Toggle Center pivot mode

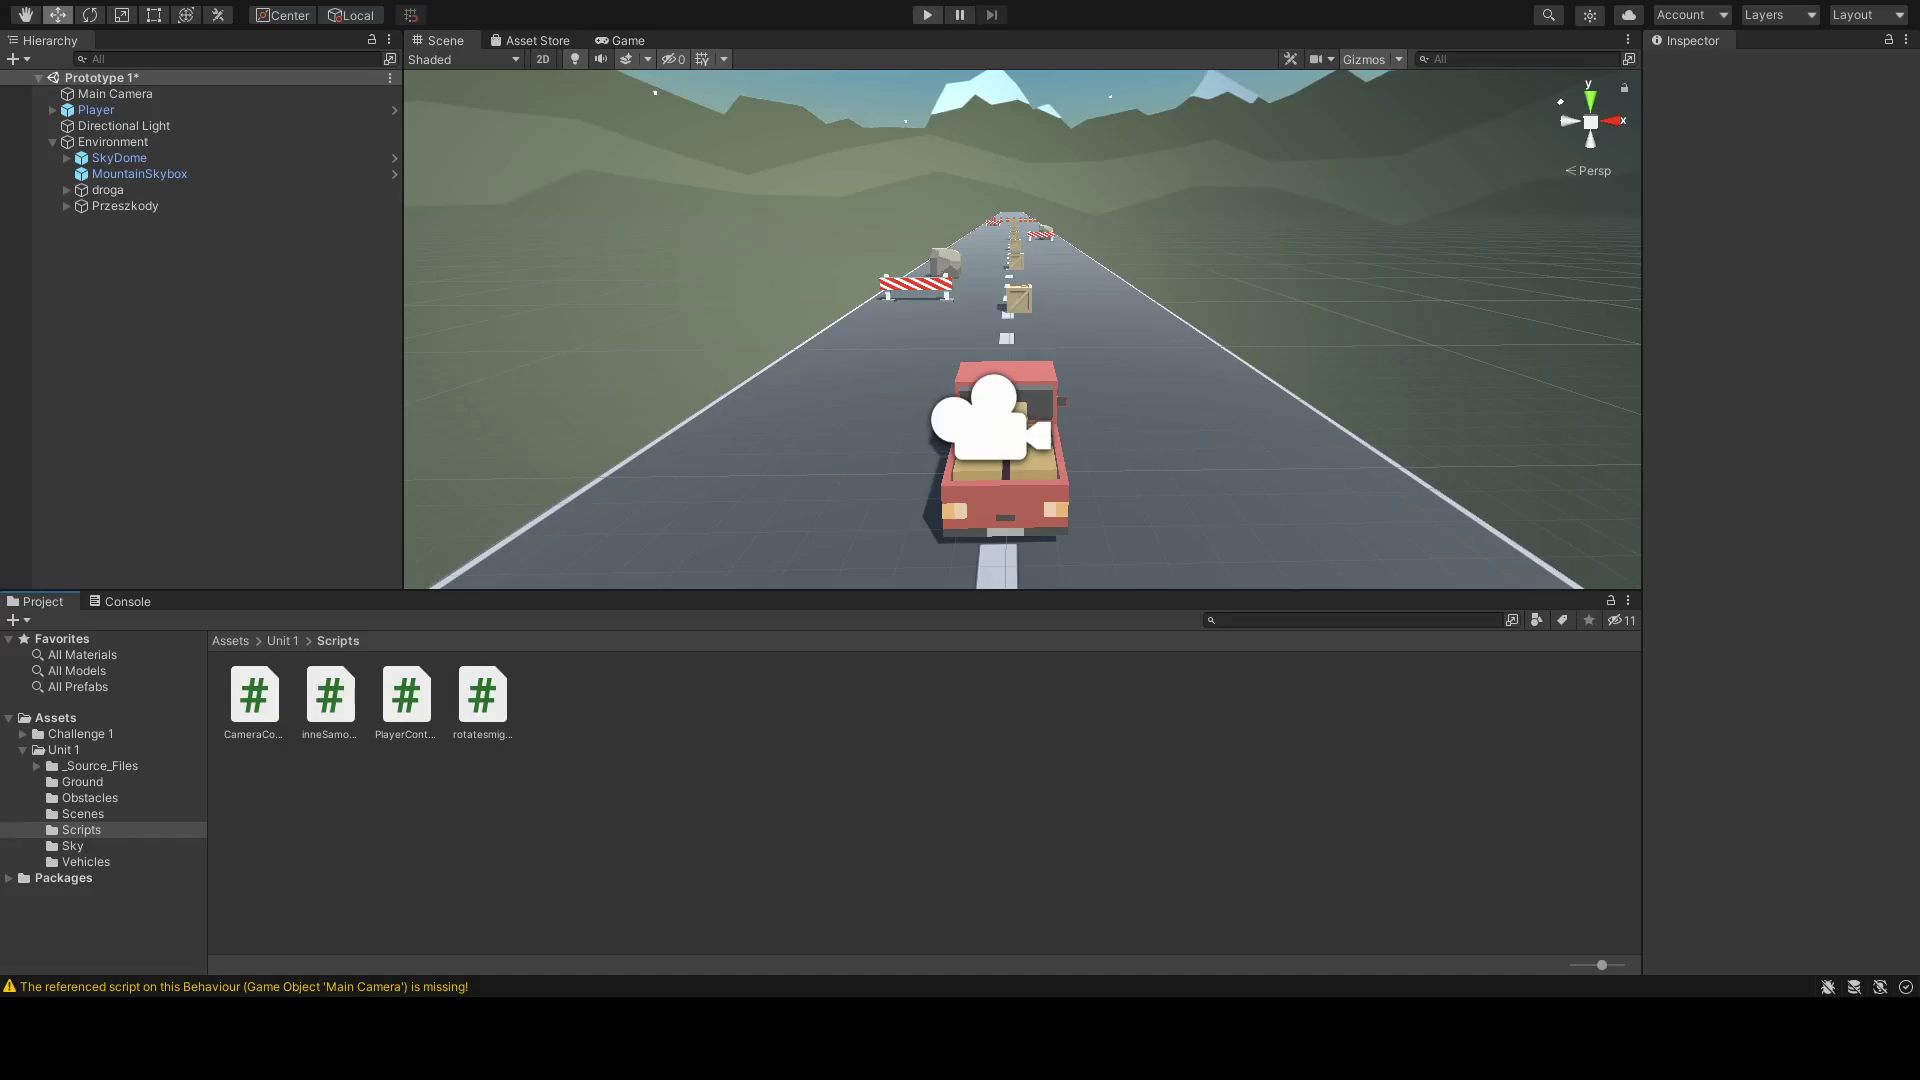click(282, 15)
